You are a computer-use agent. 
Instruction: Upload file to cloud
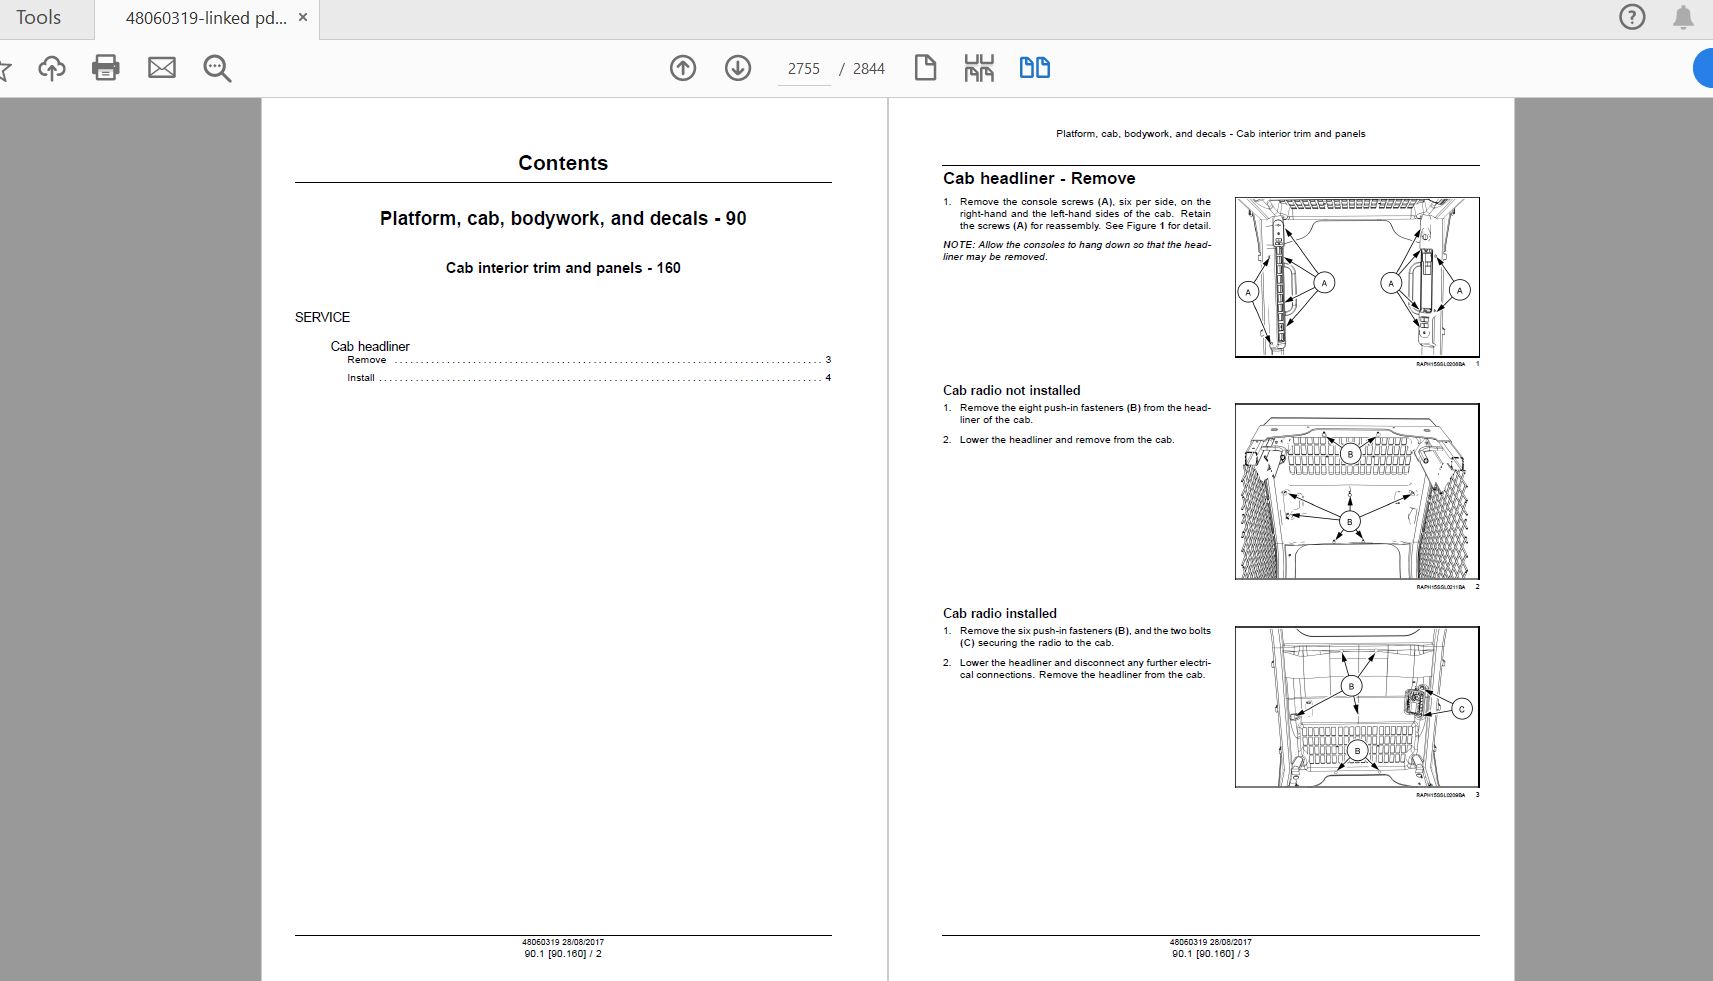(x=52, y=68)
